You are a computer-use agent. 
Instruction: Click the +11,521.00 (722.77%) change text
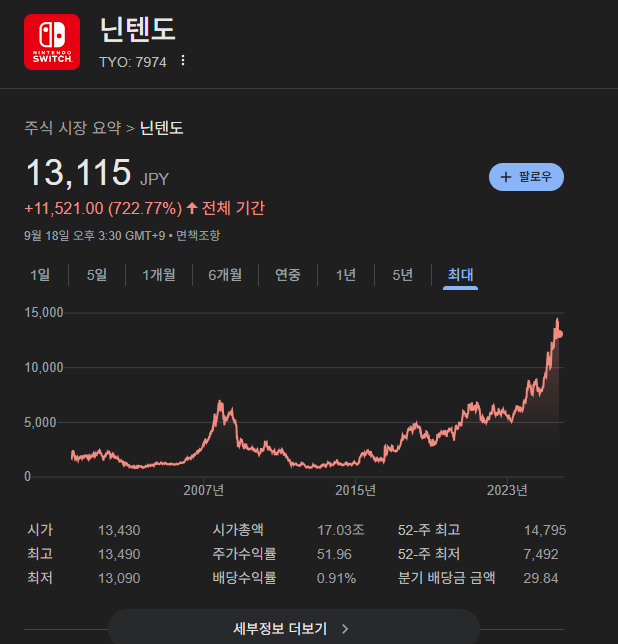[103, 208]
